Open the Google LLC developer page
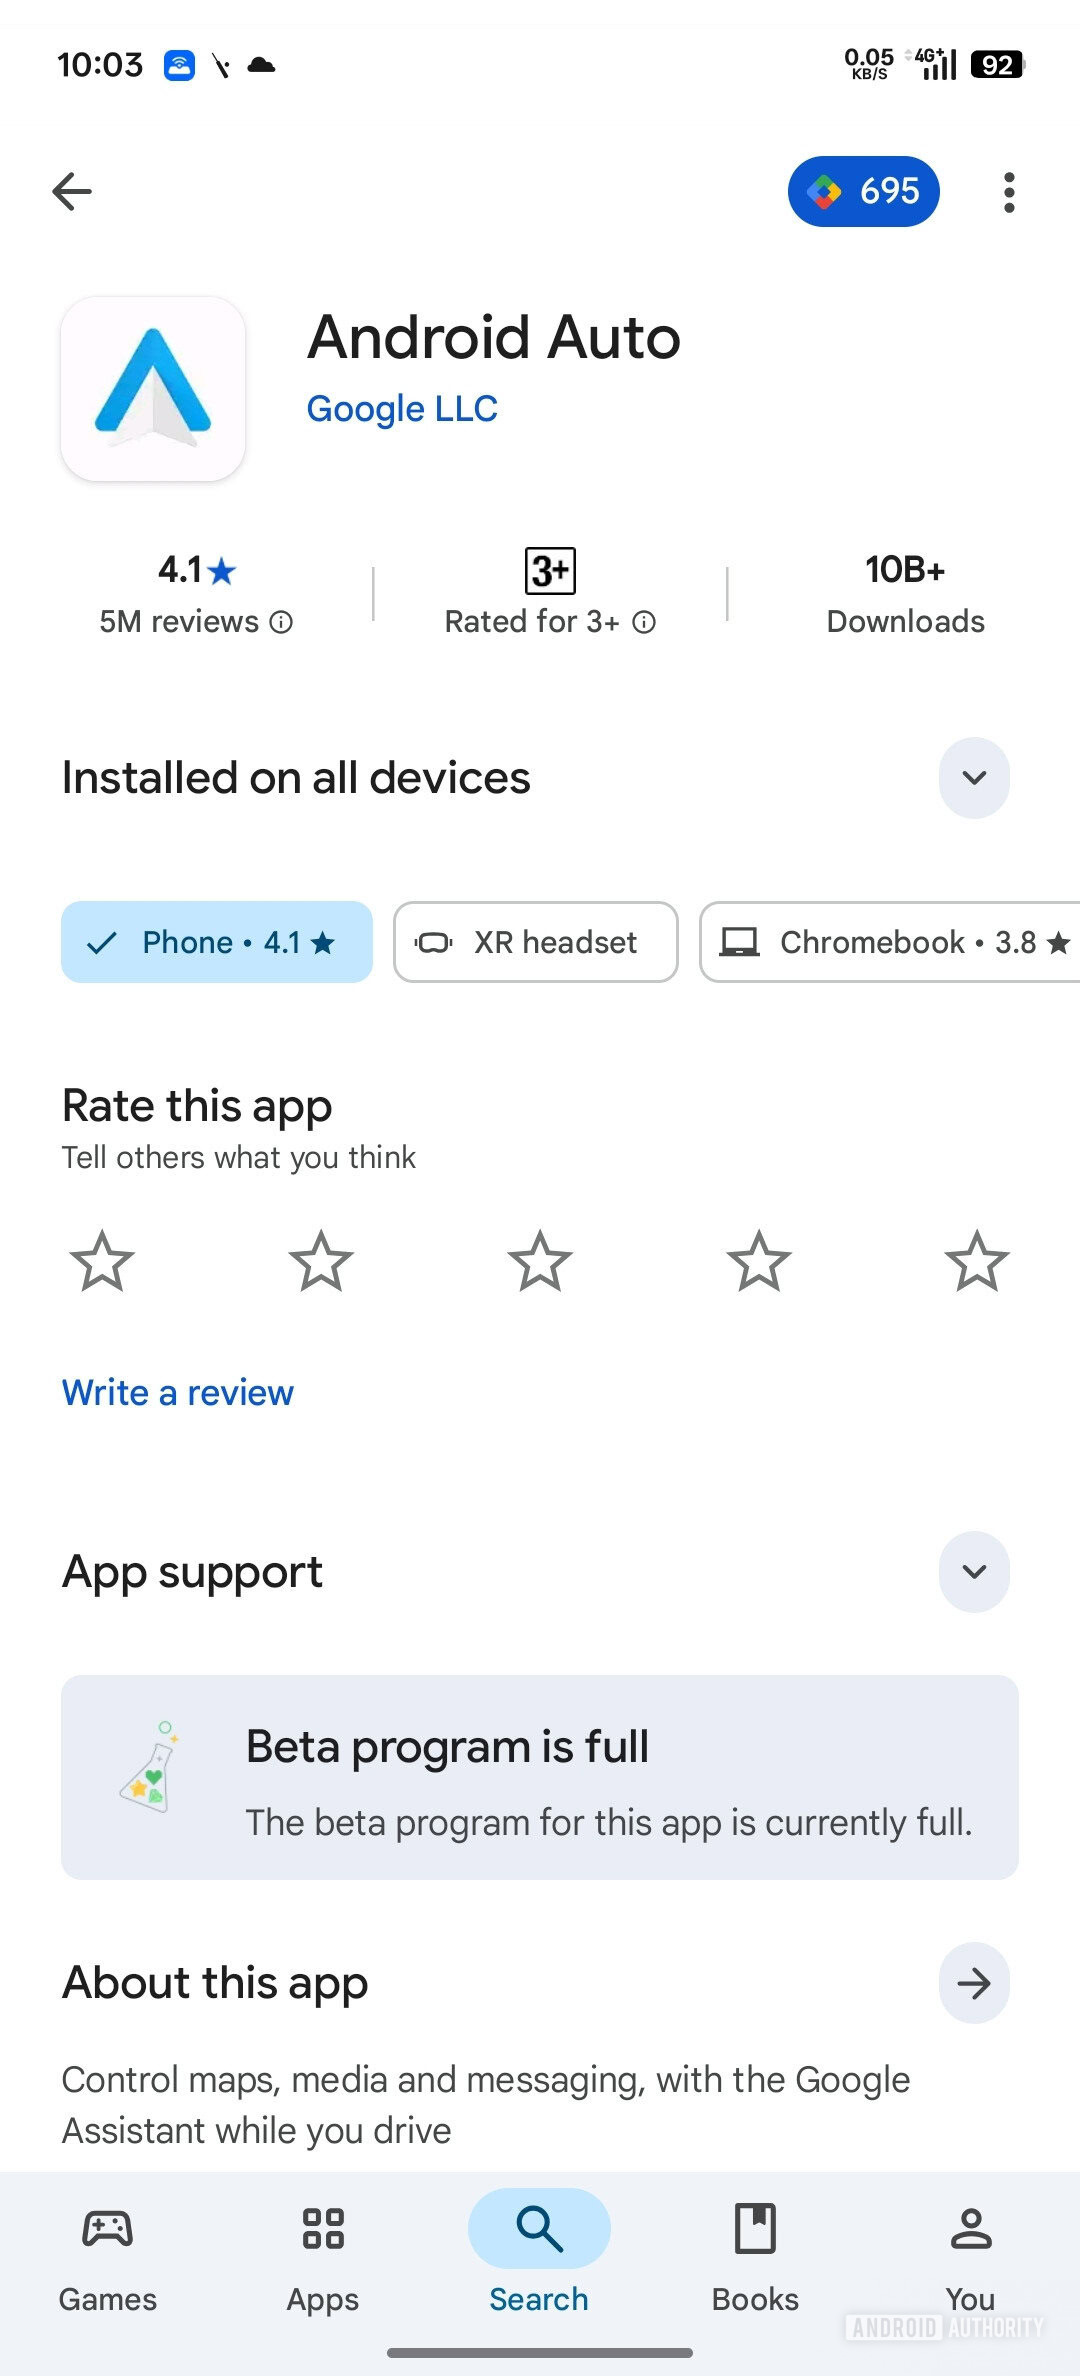The image size is (1080, 2376). point(402,408)
